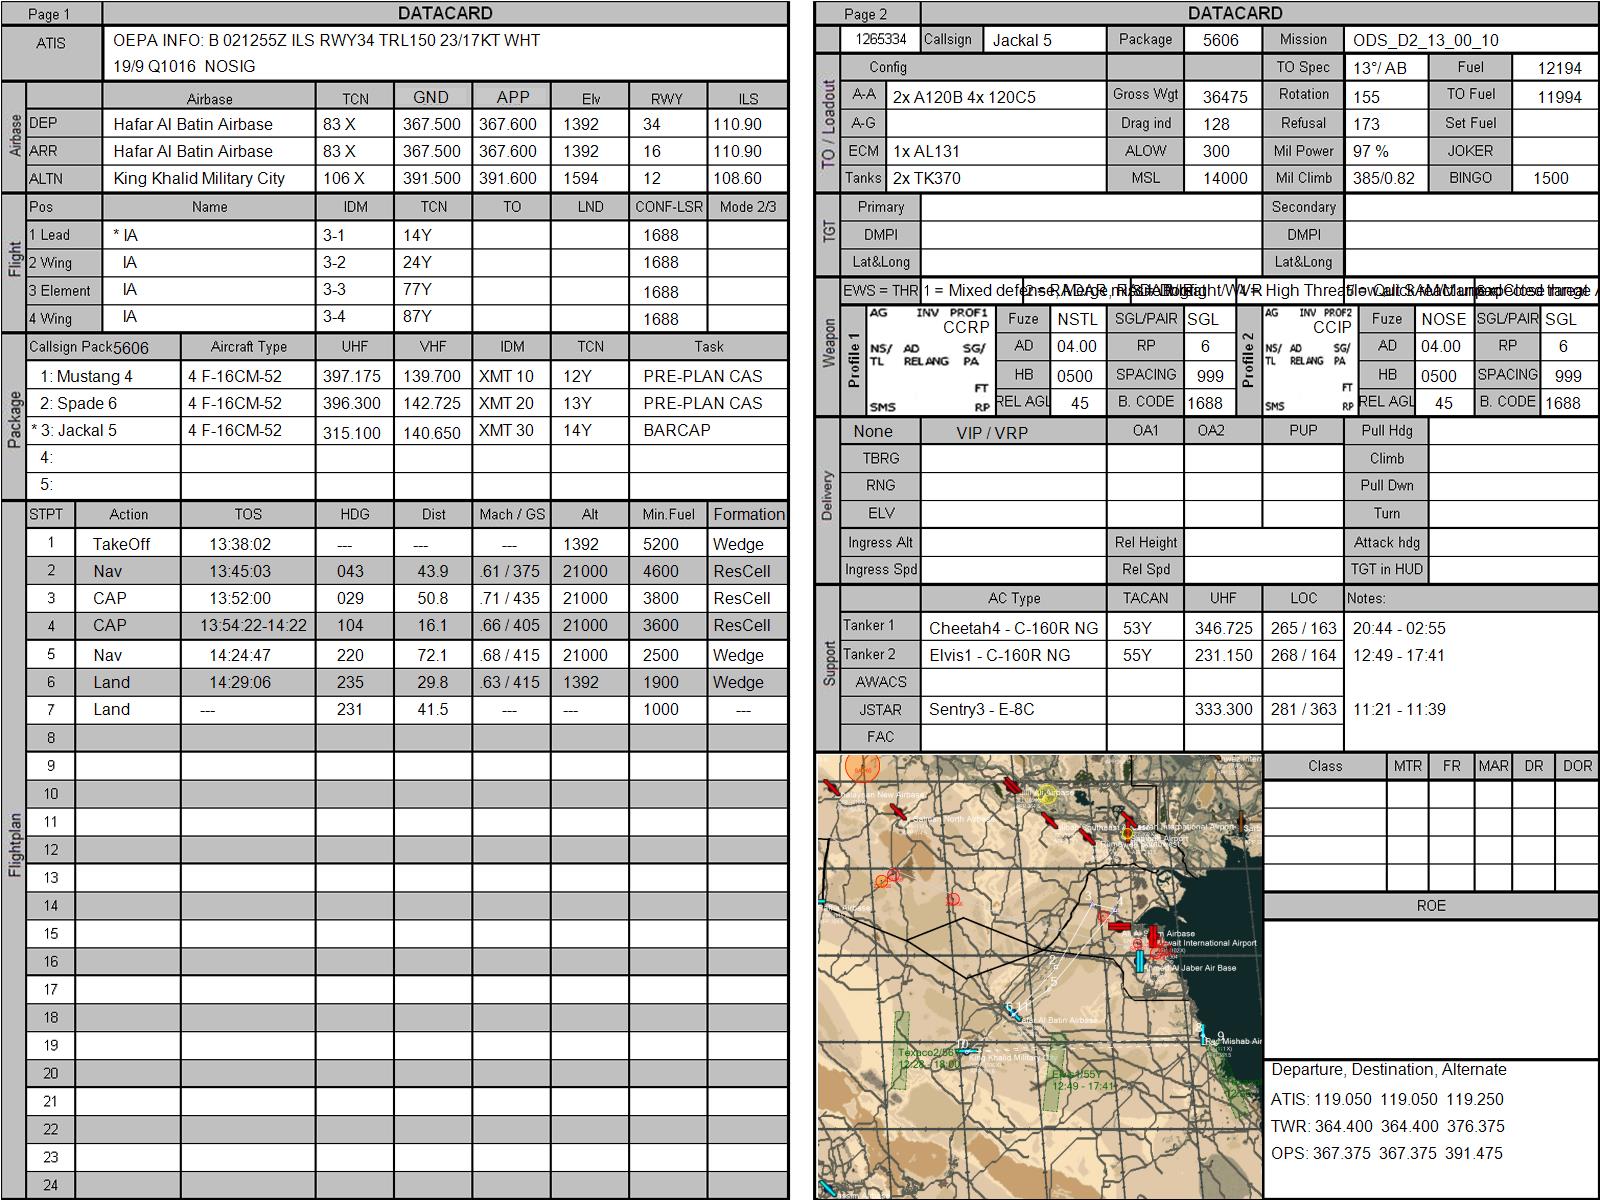This screenshot has height=1200, width=1600.
Task: Click Spade 6's VHF 142.725
Action: pos(432,404)
